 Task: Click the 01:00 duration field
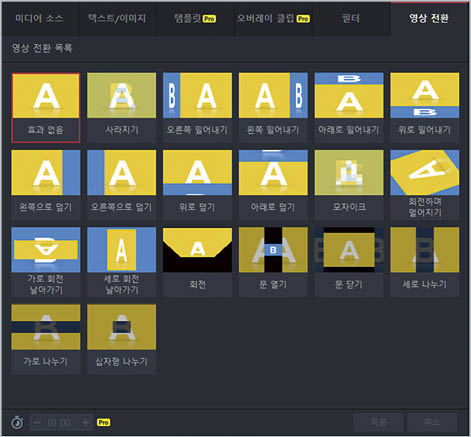59,423
